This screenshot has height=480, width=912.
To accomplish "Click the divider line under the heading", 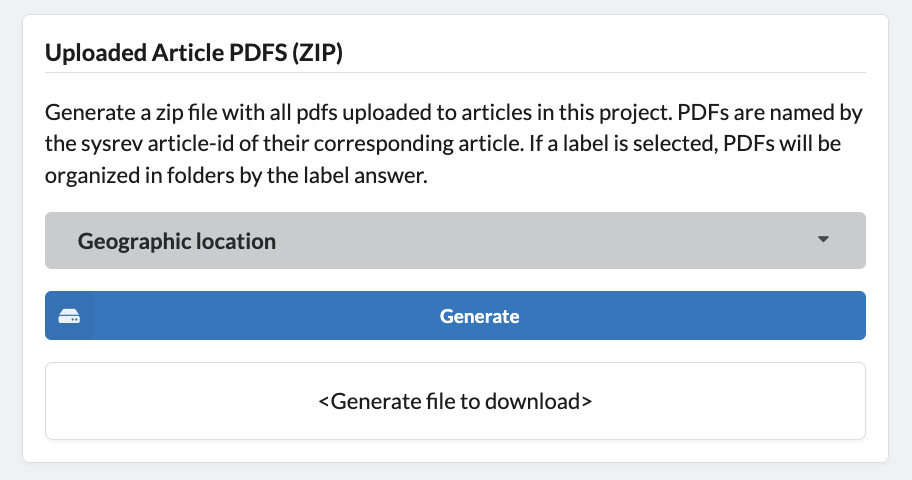I will pos(455,73).
